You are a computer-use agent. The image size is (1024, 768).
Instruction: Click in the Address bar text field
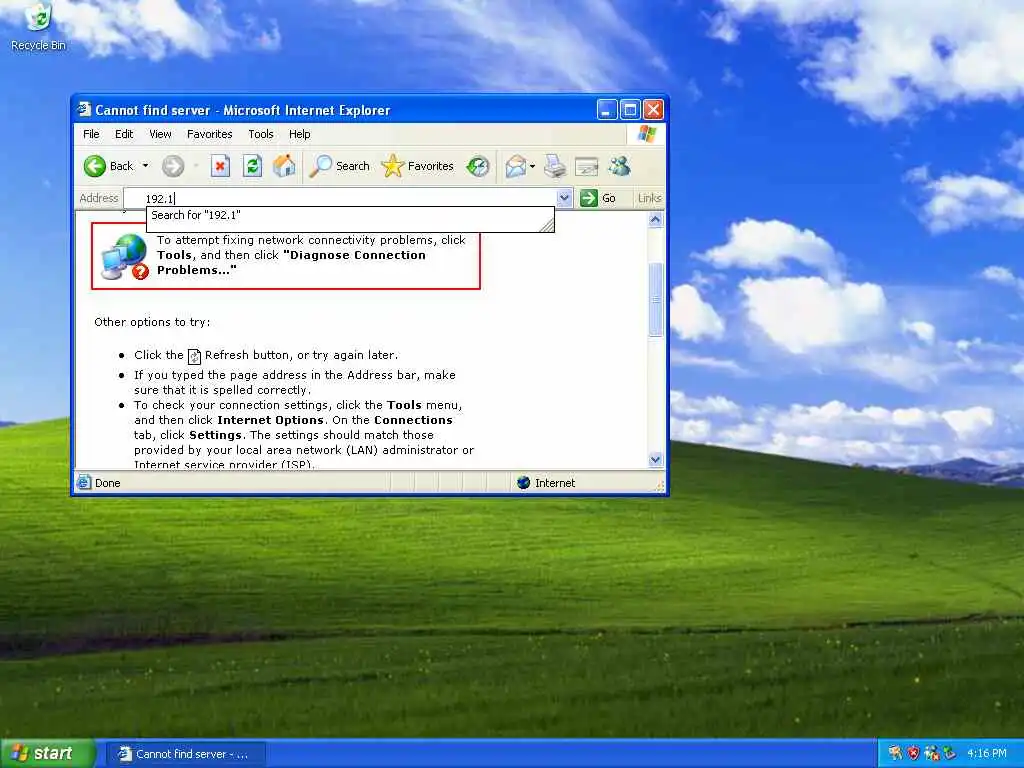click(x=340, y=198)
